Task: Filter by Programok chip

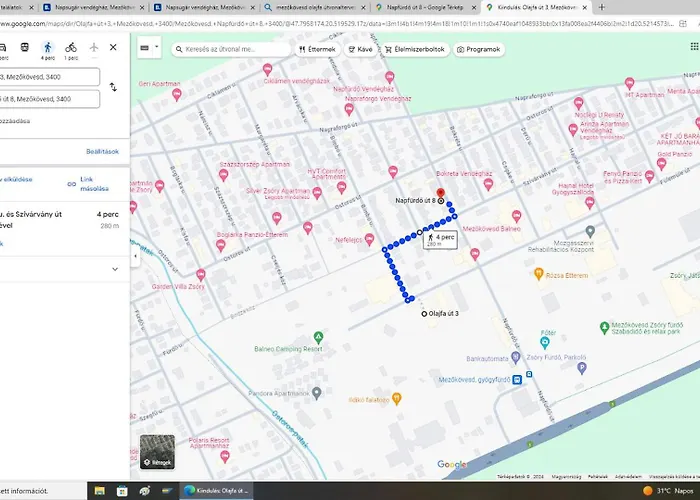Action: click(479, 49)
